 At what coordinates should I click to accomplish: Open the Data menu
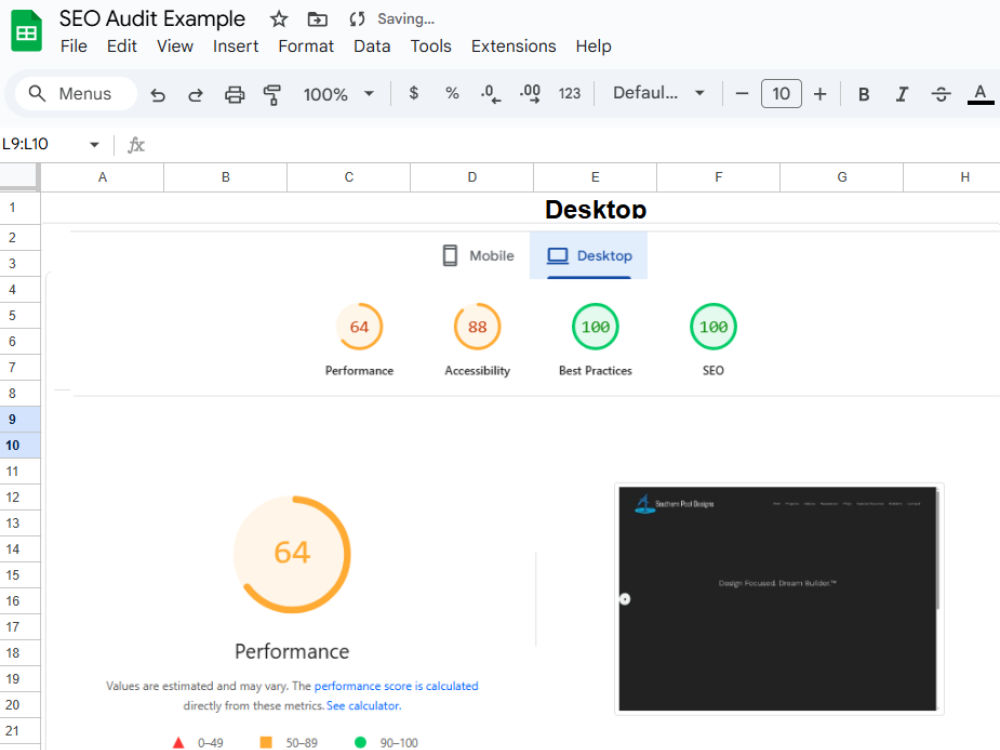372,46
